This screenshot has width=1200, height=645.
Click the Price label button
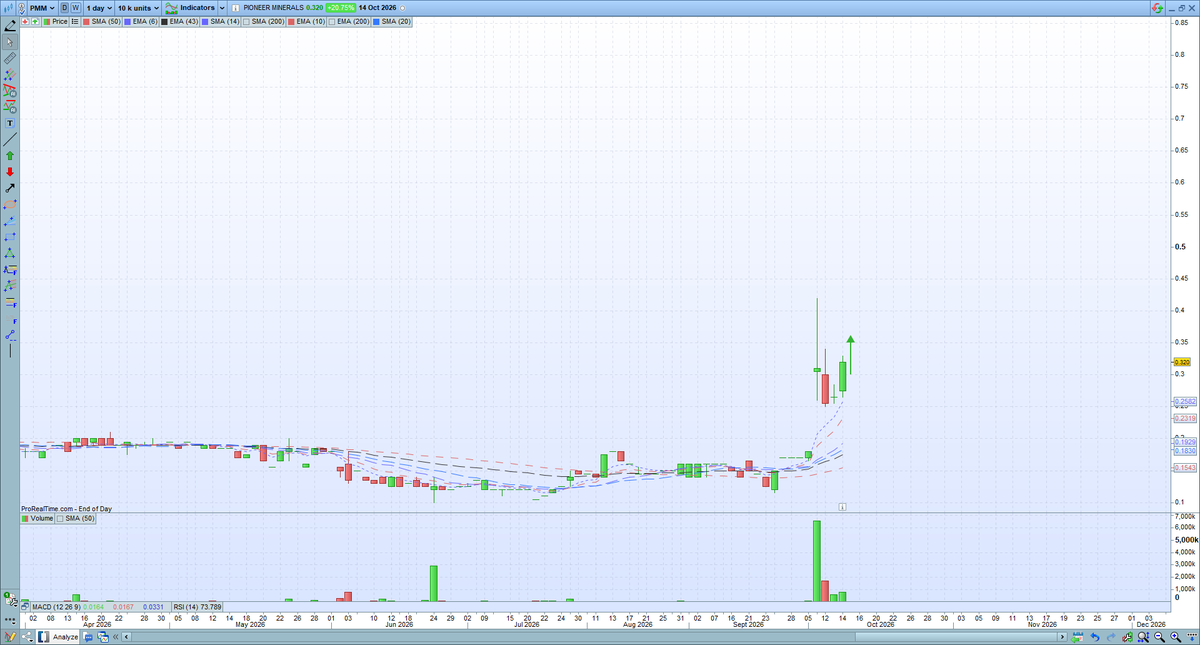click(x=54, y=21)
